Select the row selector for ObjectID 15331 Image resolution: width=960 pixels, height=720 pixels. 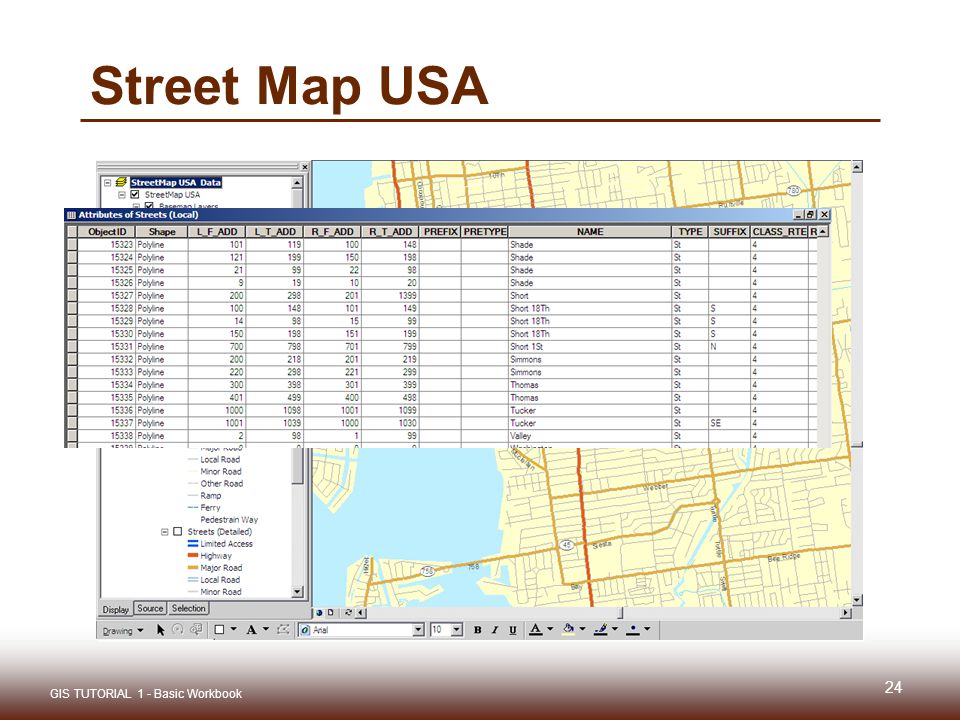72,347
